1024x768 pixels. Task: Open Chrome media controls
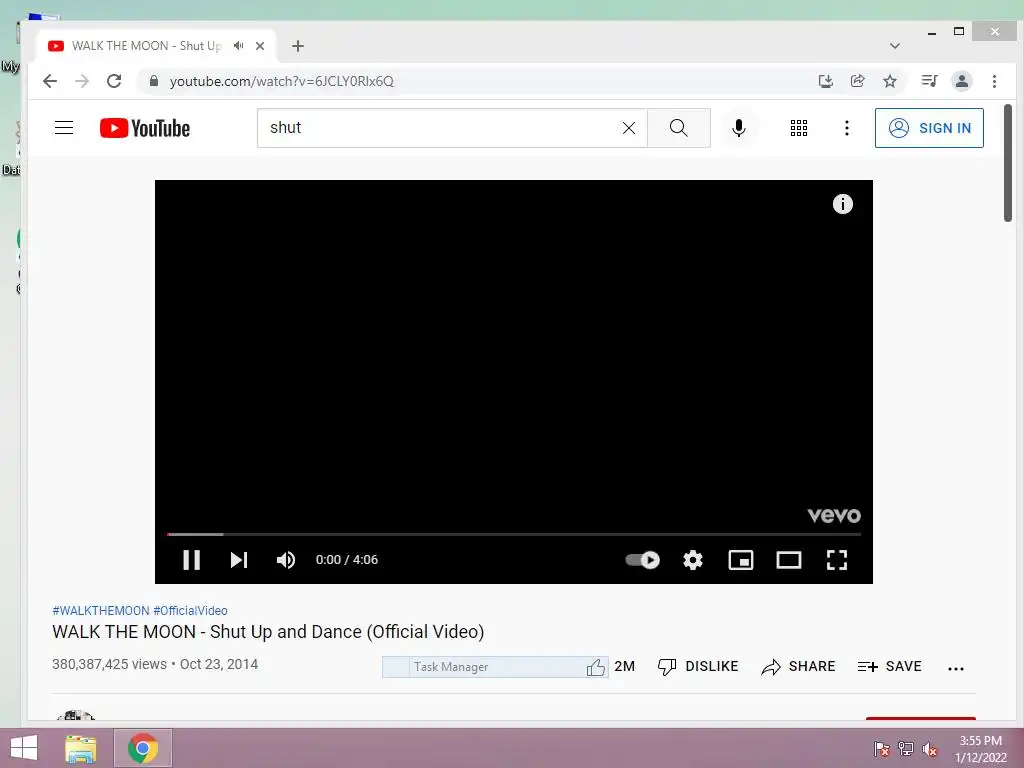point(929,81)
